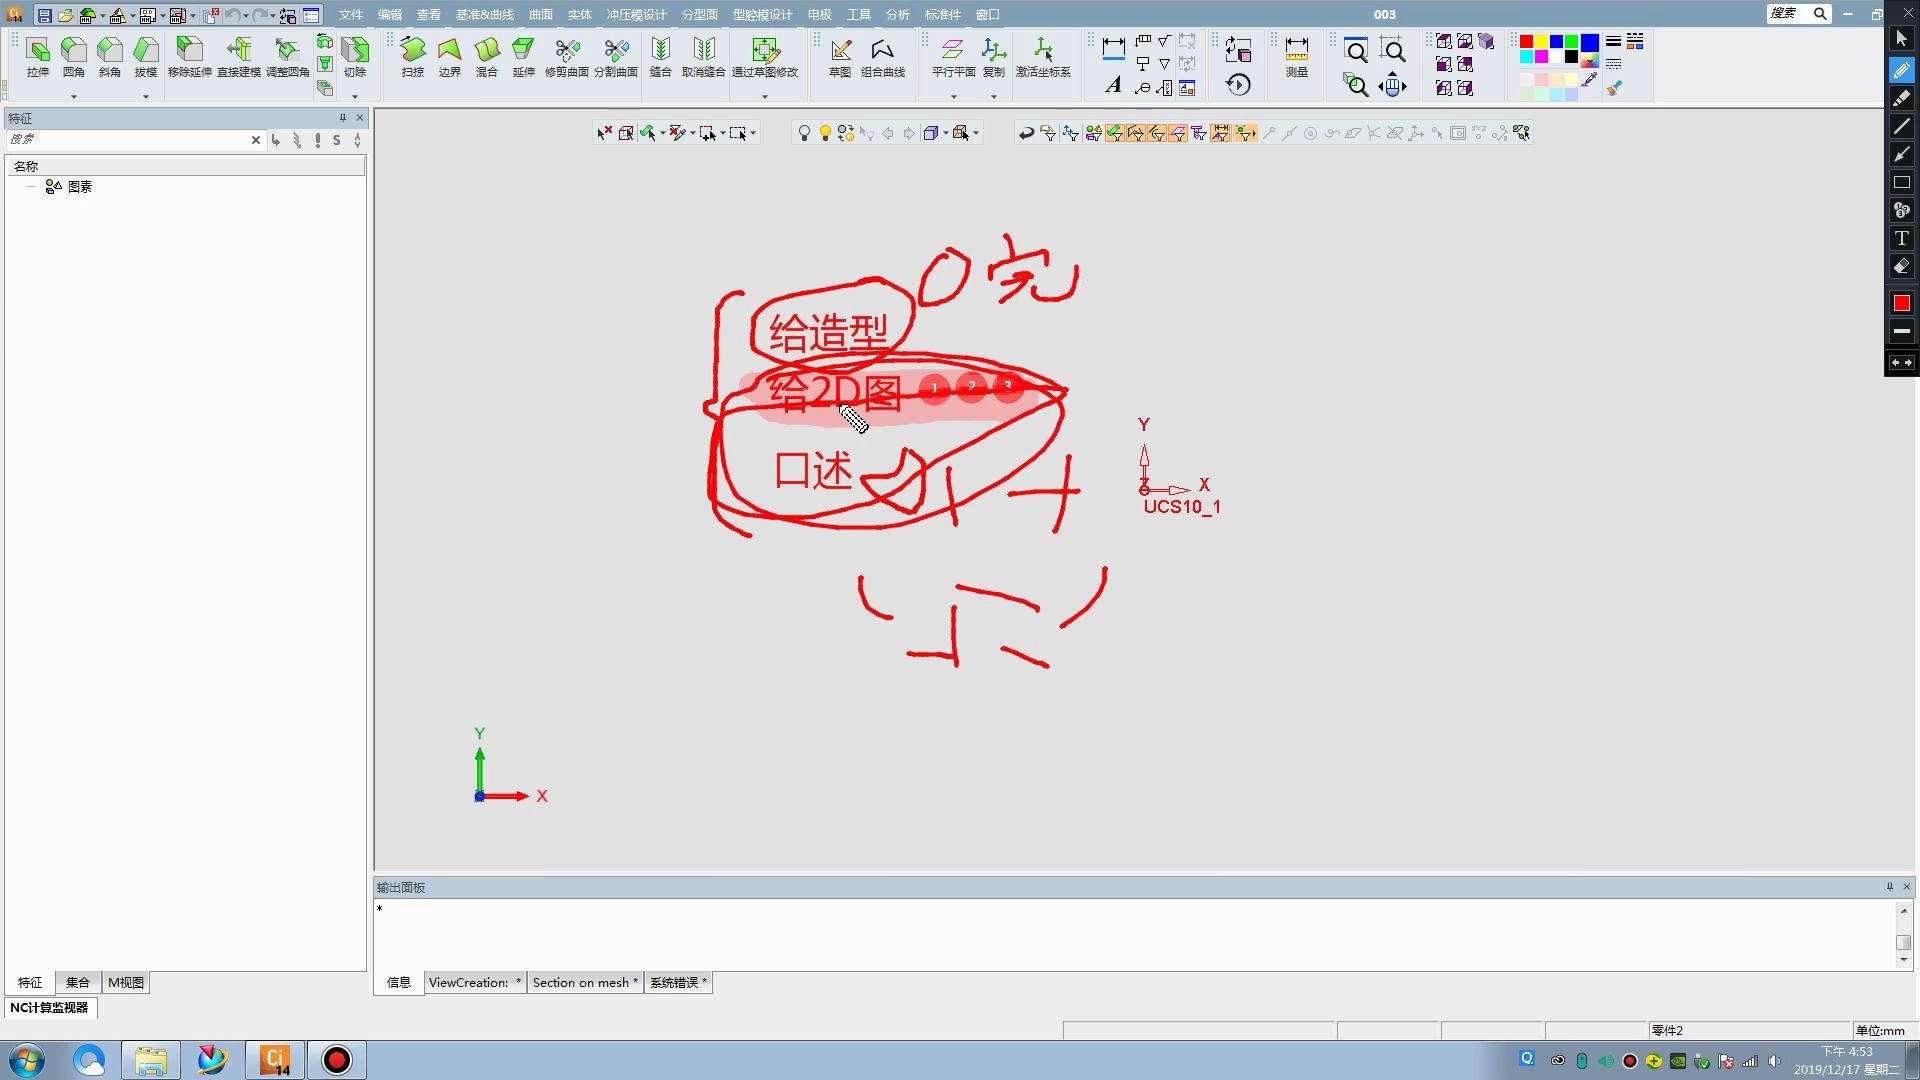Toggle pin on the 特征 panel
1920x1080 pixels.
pos(343,118)
